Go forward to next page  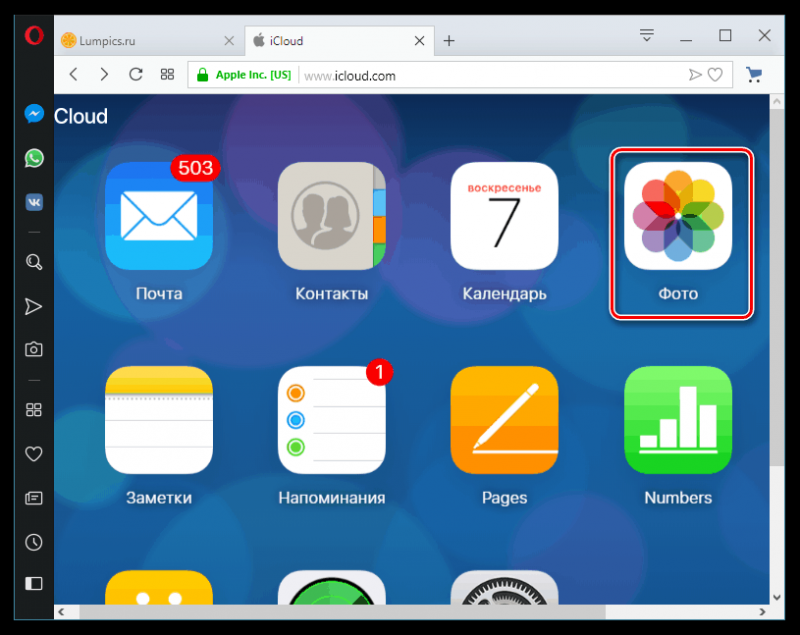[x=104, y=74]
